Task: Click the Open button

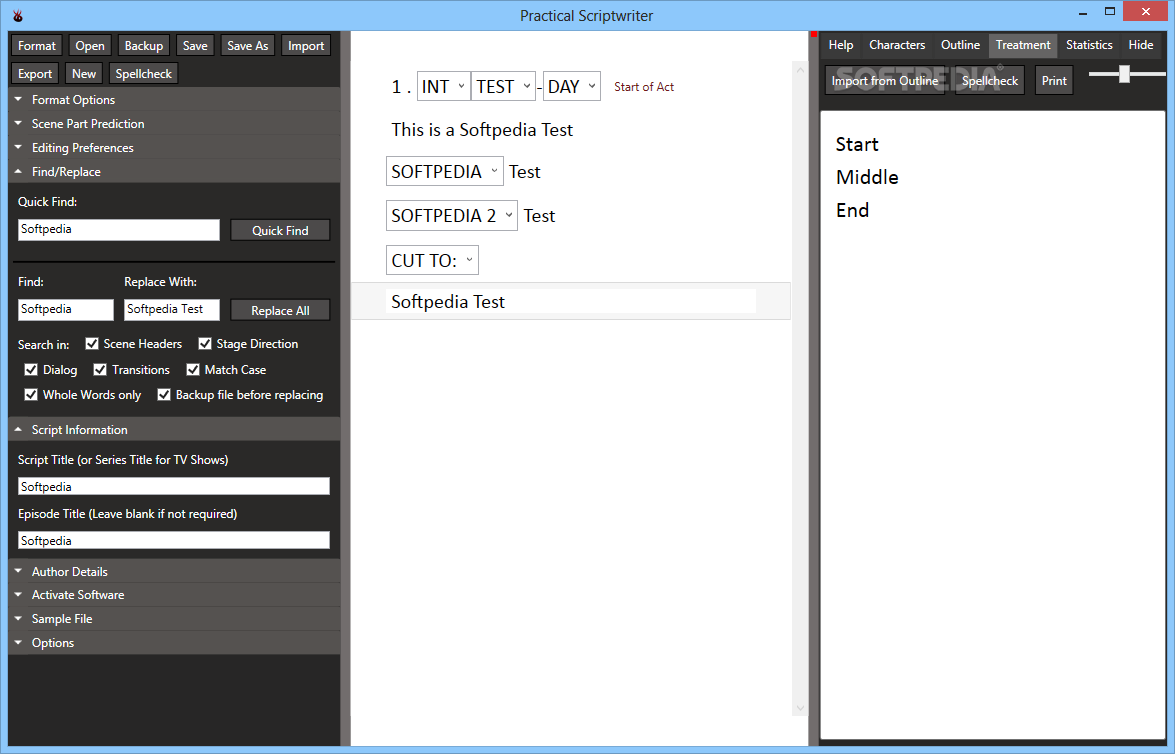Action: pos(90,46)
